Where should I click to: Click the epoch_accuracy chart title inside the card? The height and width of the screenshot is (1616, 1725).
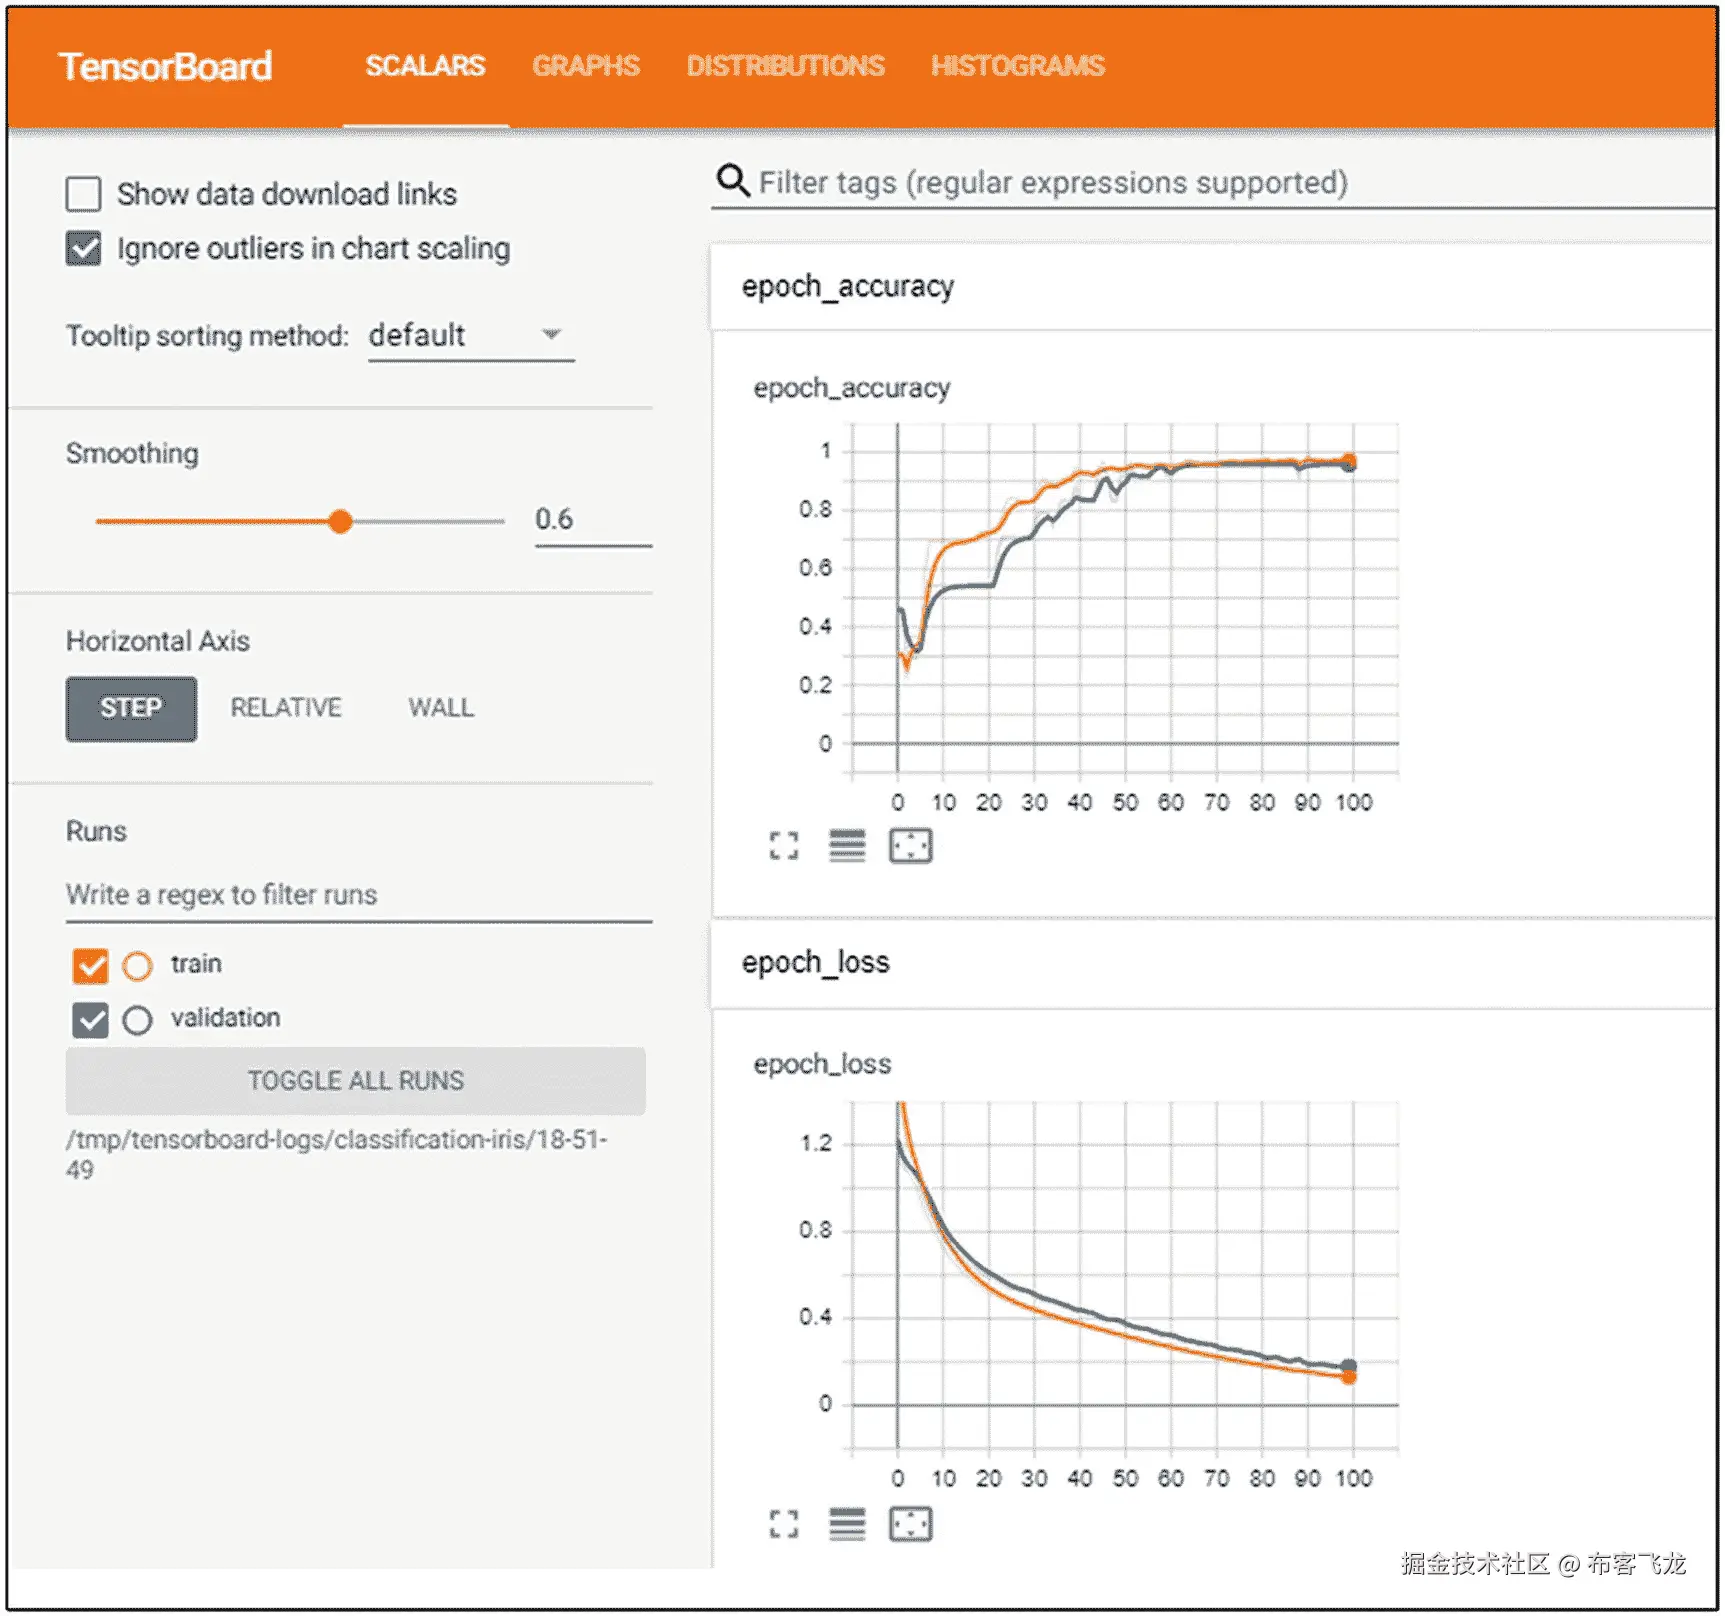click(x=851, y=388)
